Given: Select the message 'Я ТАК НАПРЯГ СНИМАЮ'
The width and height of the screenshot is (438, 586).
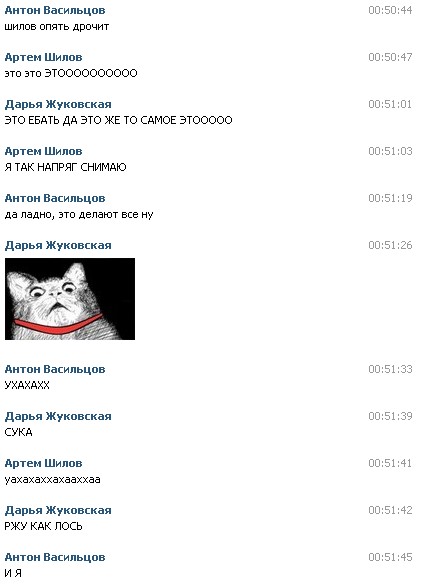Looking at the screenshot, I should click(x=65, y=167).
